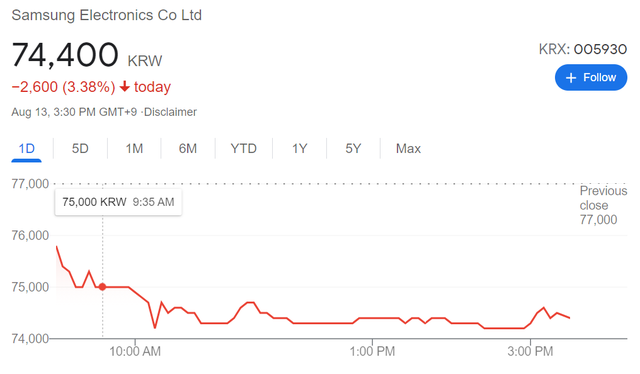This screenshot has width=640, height=374.
Task: Open the 6M chart range
Action: pyautogui.click(x=188, y=149)
